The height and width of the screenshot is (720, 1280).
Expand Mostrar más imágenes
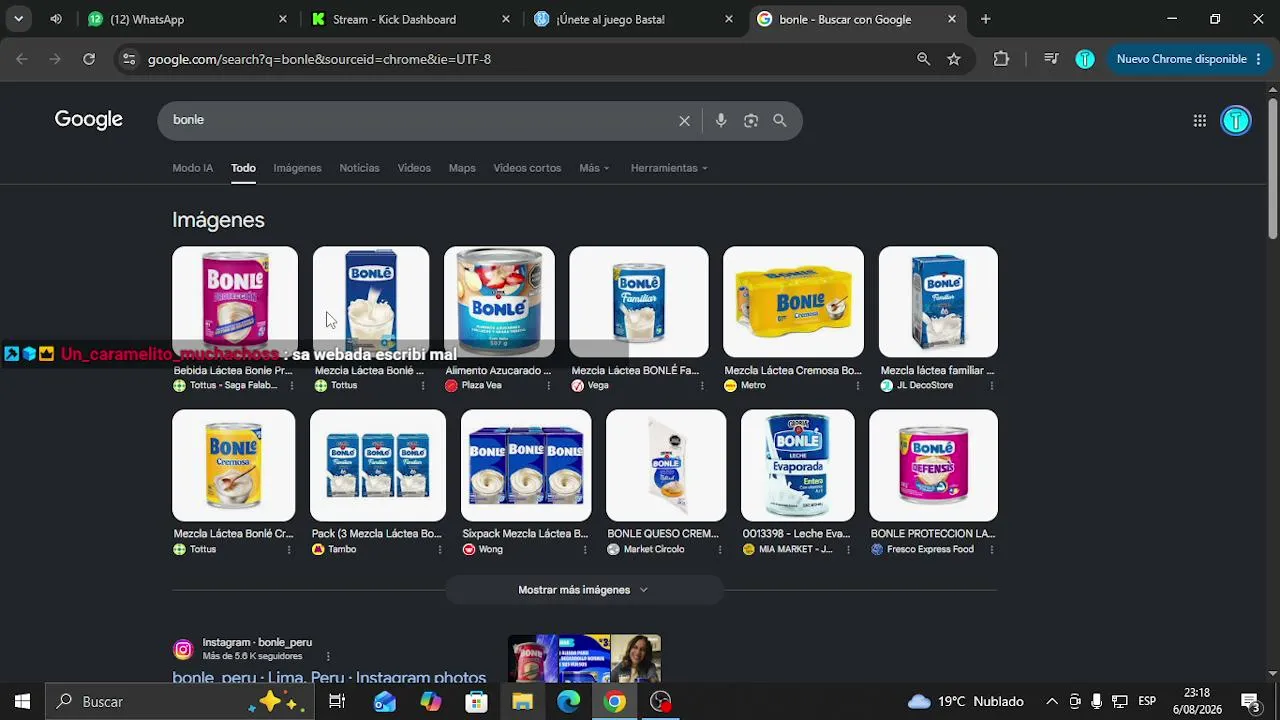click(x=584, y=590)
